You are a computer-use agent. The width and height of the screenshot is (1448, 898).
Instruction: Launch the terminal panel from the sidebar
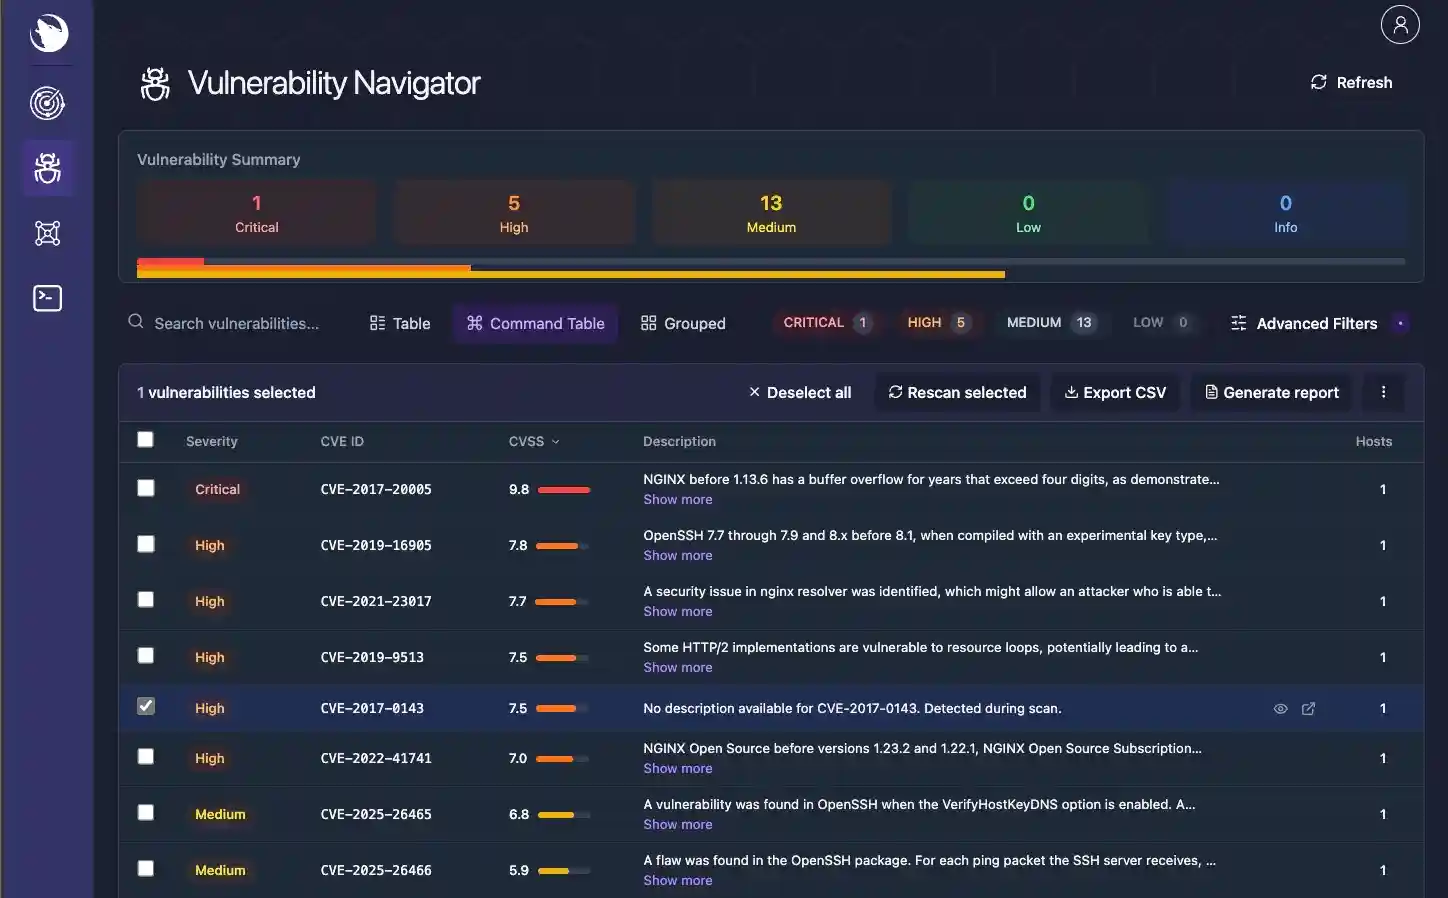coord(47,298)
